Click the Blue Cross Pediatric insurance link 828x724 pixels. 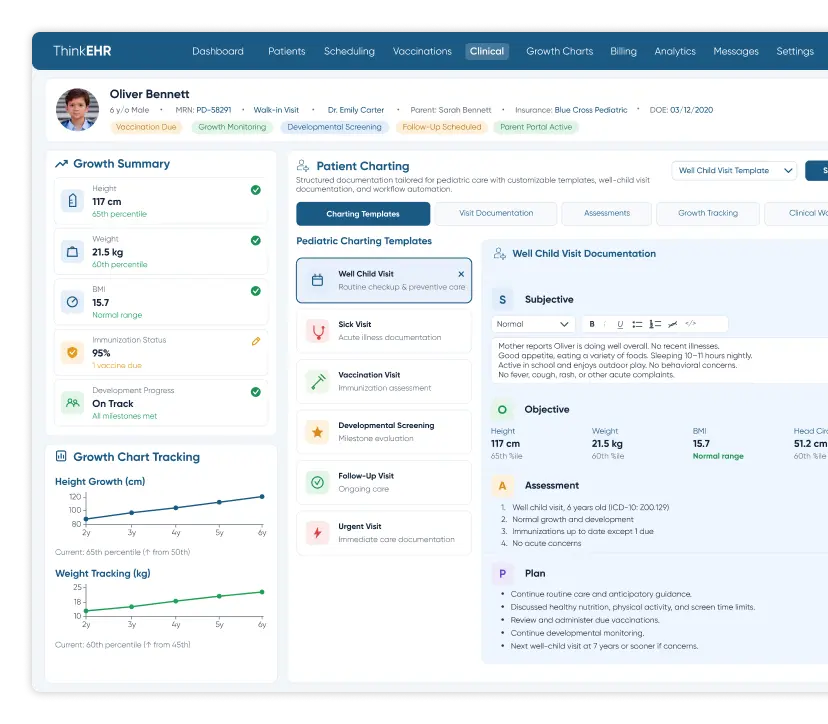pos(591,110)
